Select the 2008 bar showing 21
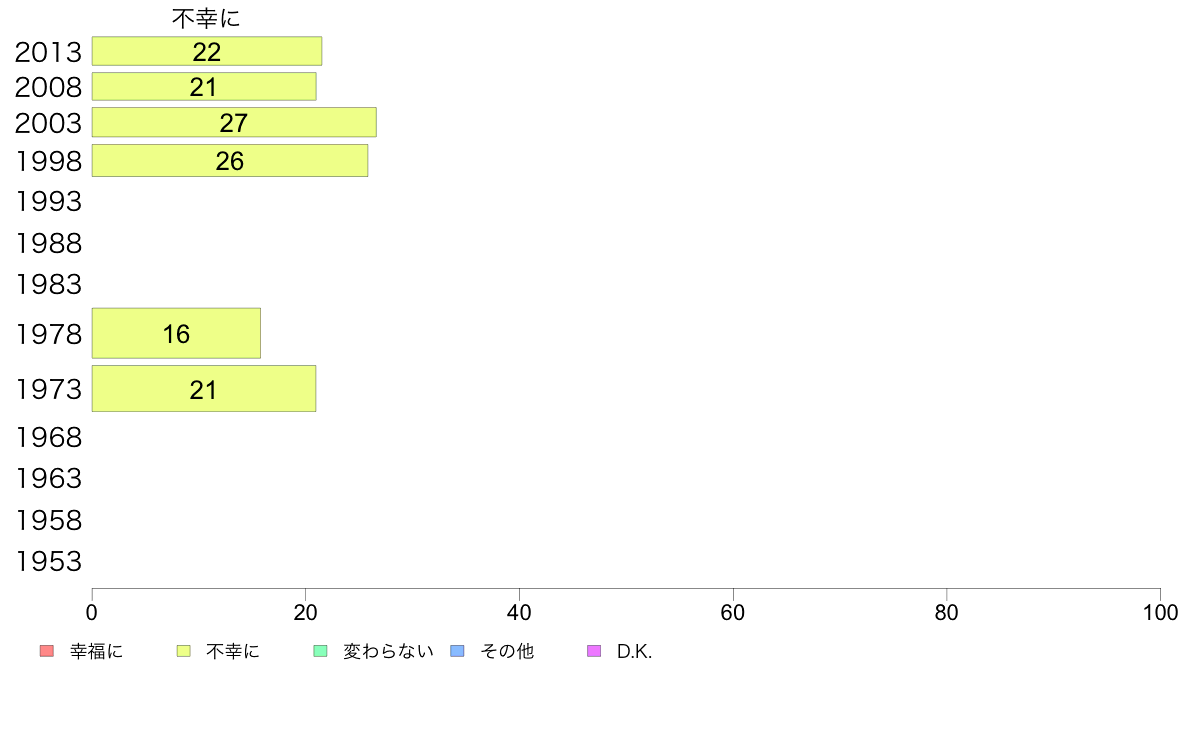 204,86
